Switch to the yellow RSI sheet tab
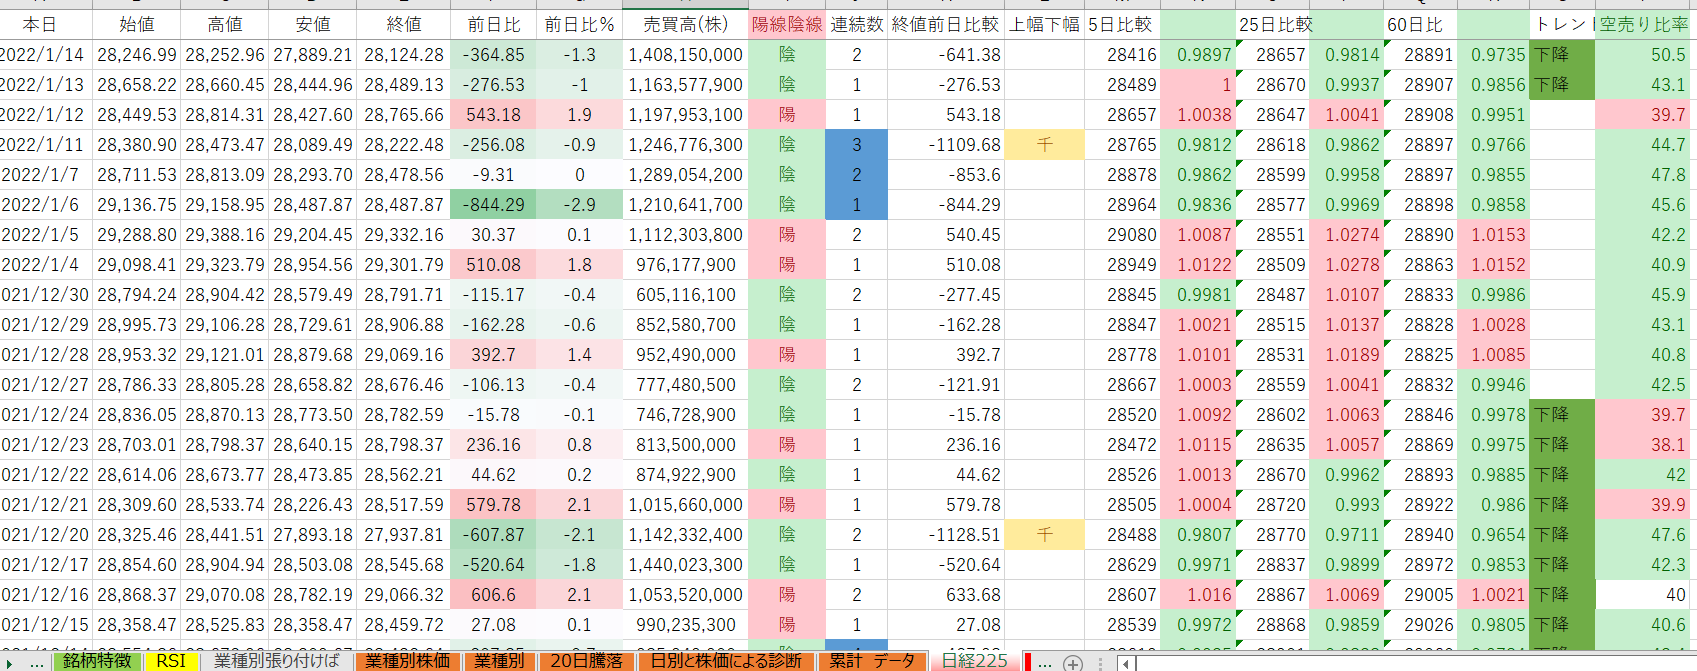 [171, 661]
